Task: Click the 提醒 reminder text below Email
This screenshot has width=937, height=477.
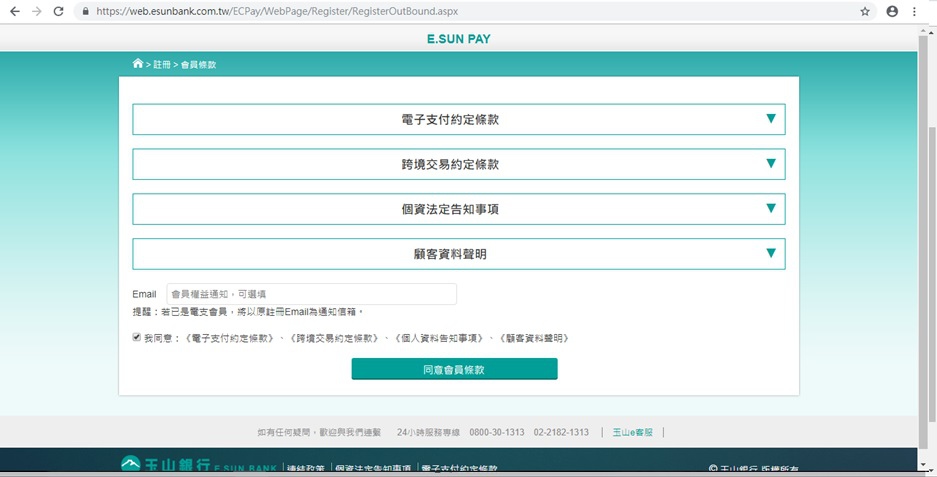Action: point(248,311)
